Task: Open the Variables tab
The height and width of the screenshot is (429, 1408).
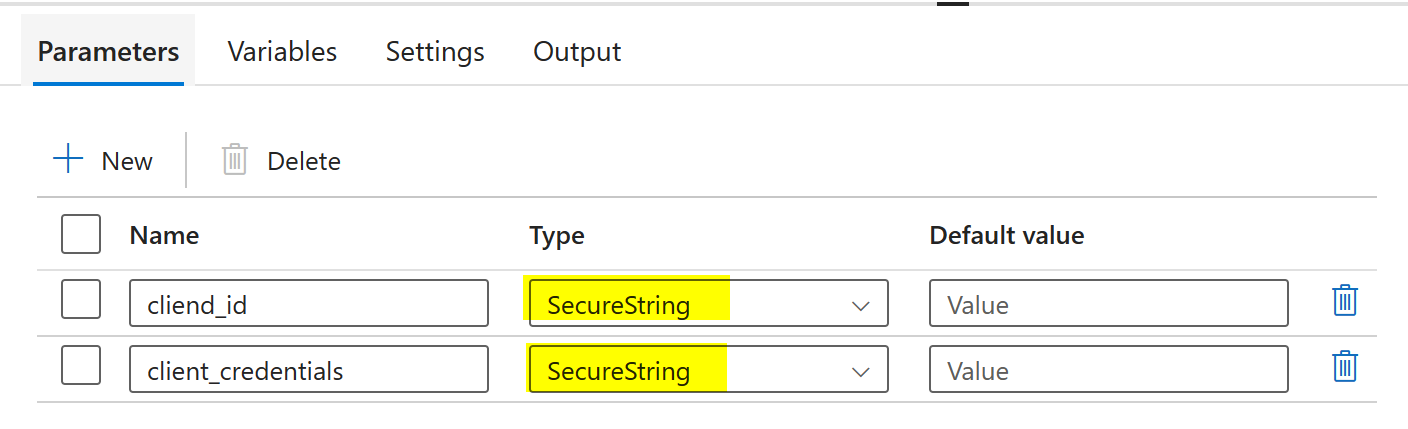Action: click(282, 52)
